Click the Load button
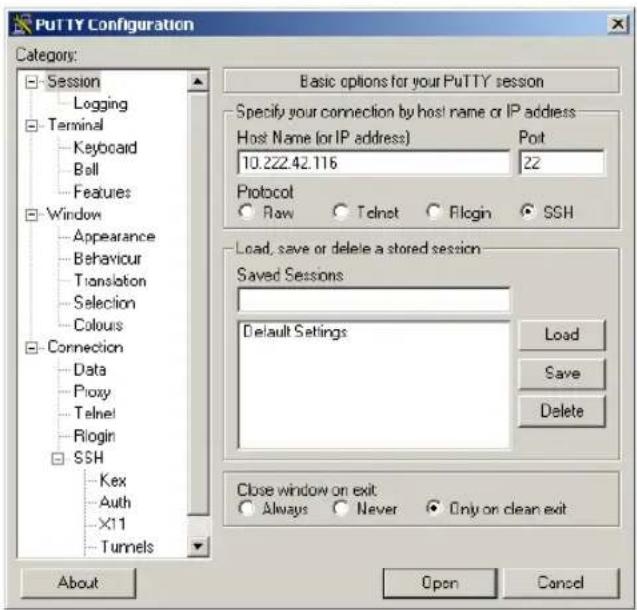The image size is (637, 610). 562,335
